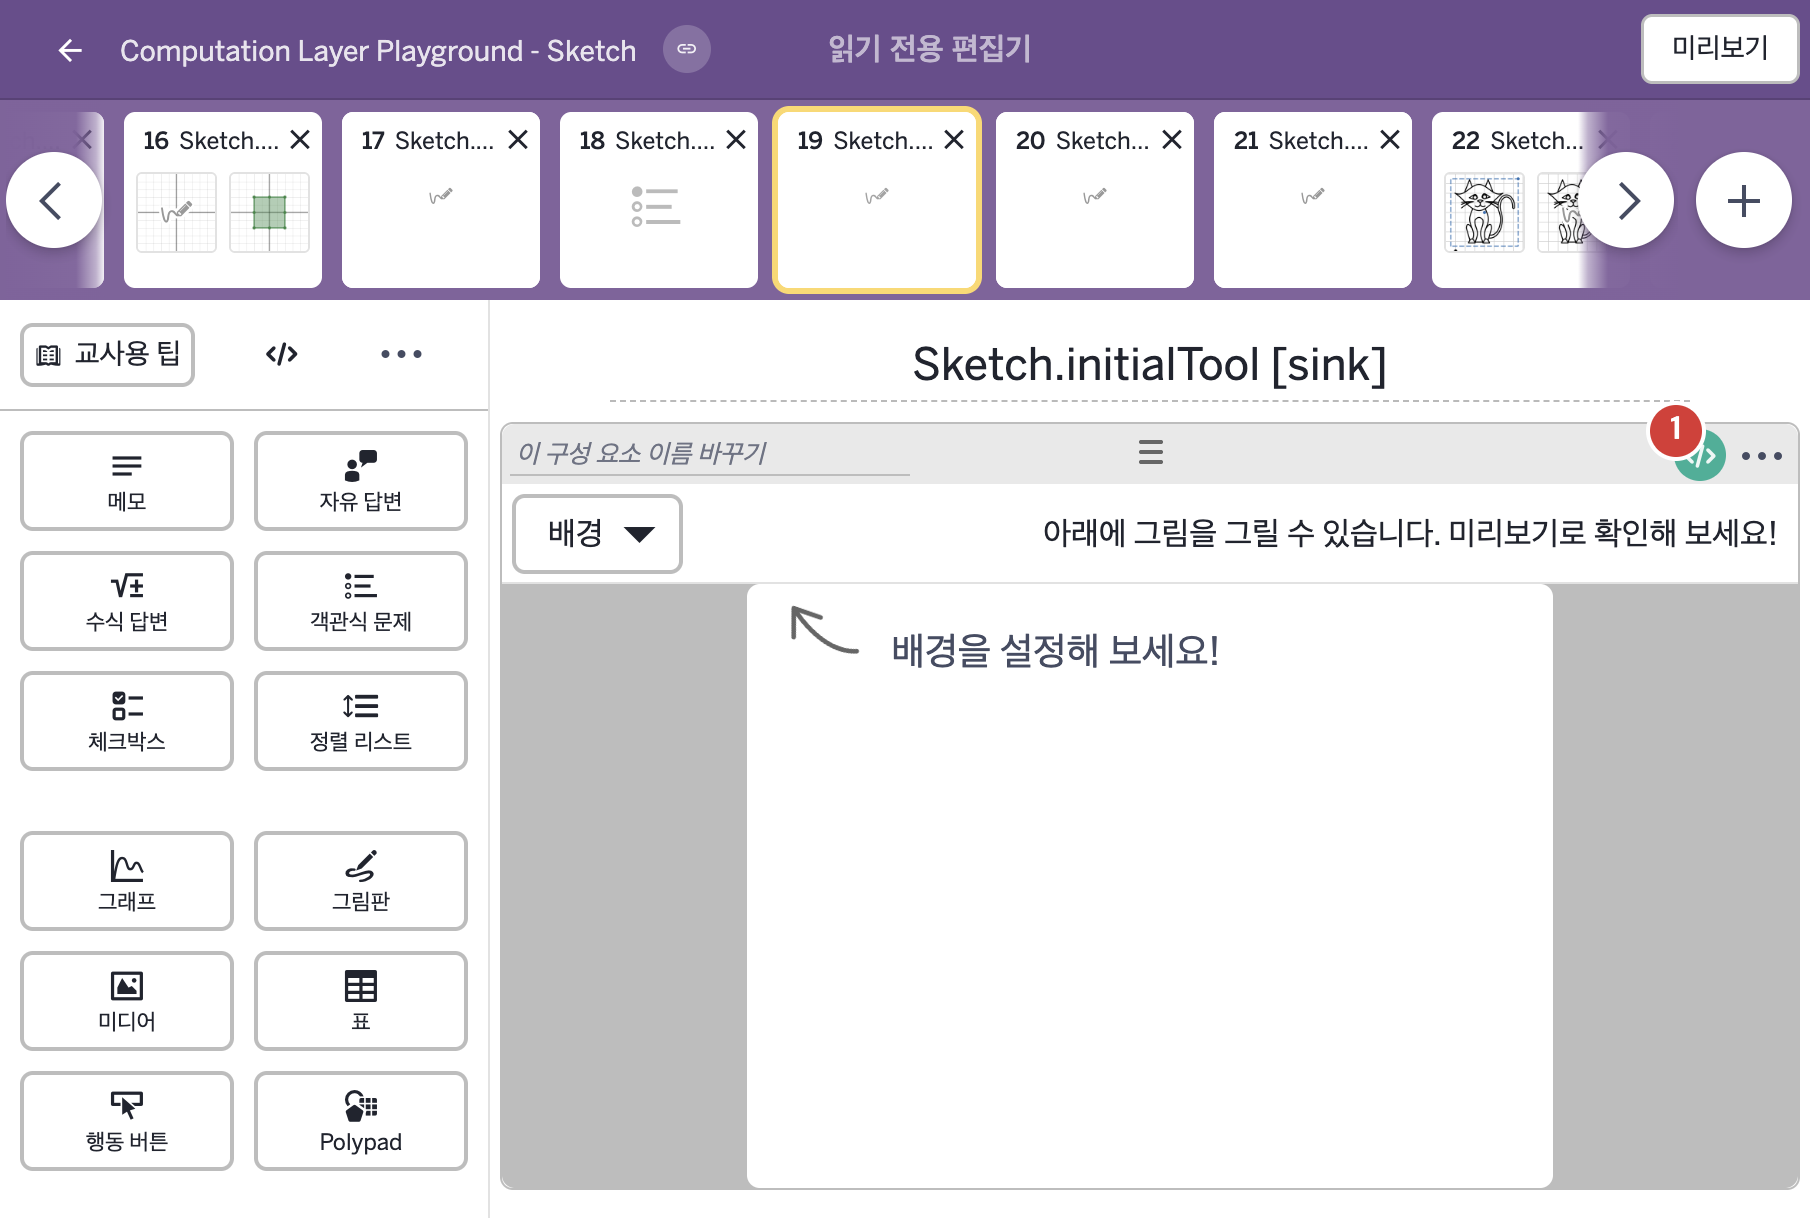Open the 미리보기 preview button
Screen dimensions: 1810x1218
(1720, 48)
